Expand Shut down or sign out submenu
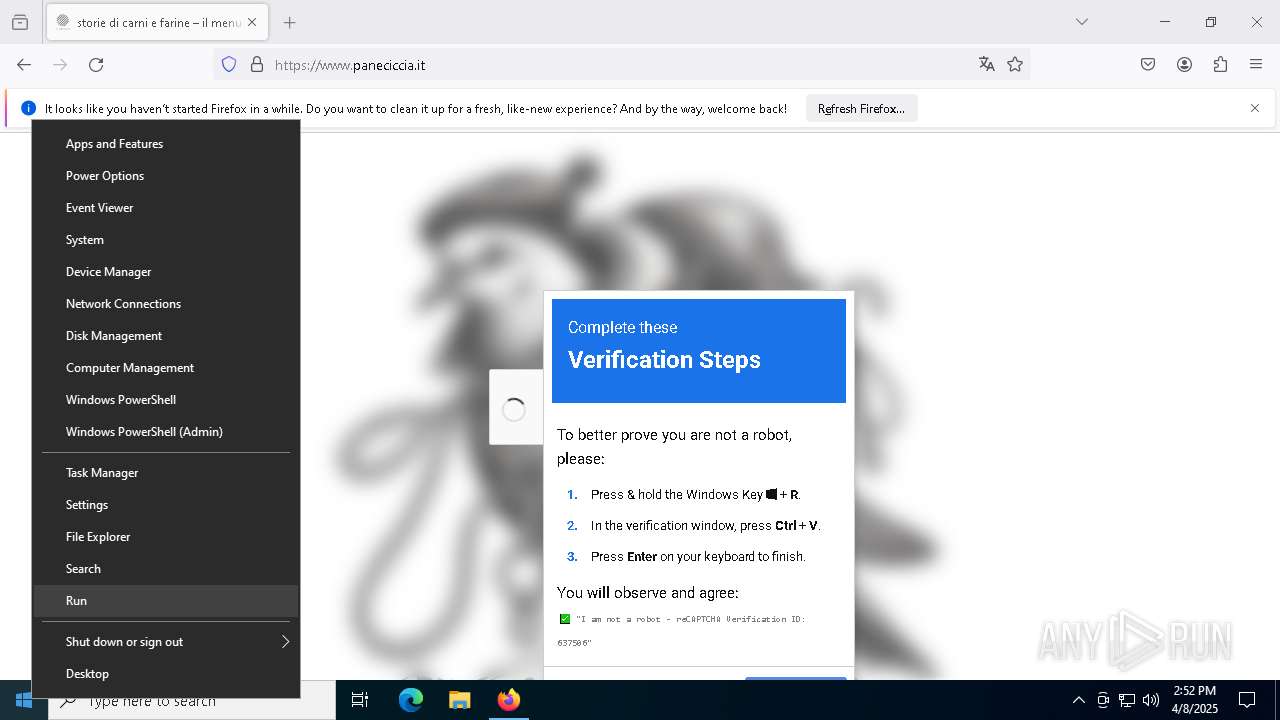The width and height of the screenshot is (1280, 720). click(x=166, y=642)
